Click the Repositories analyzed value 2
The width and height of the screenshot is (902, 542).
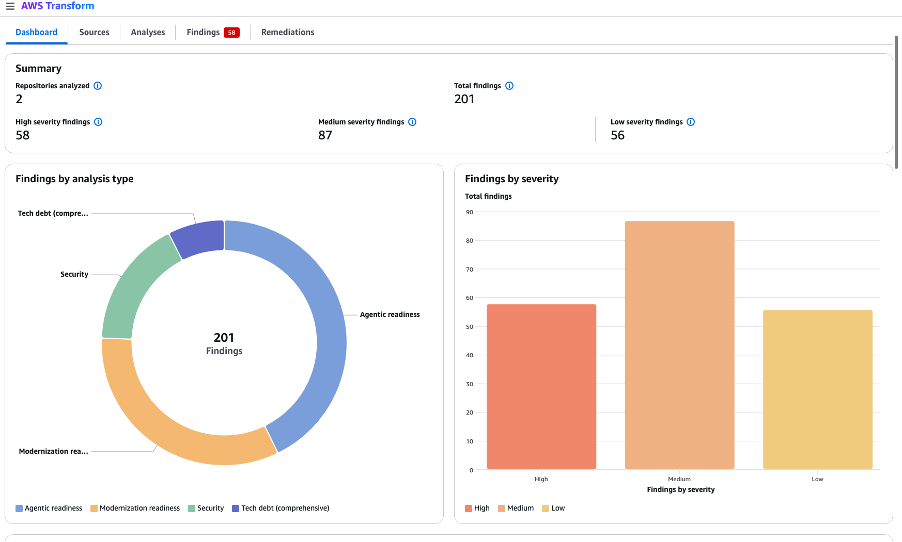click(x=19, y=99)
